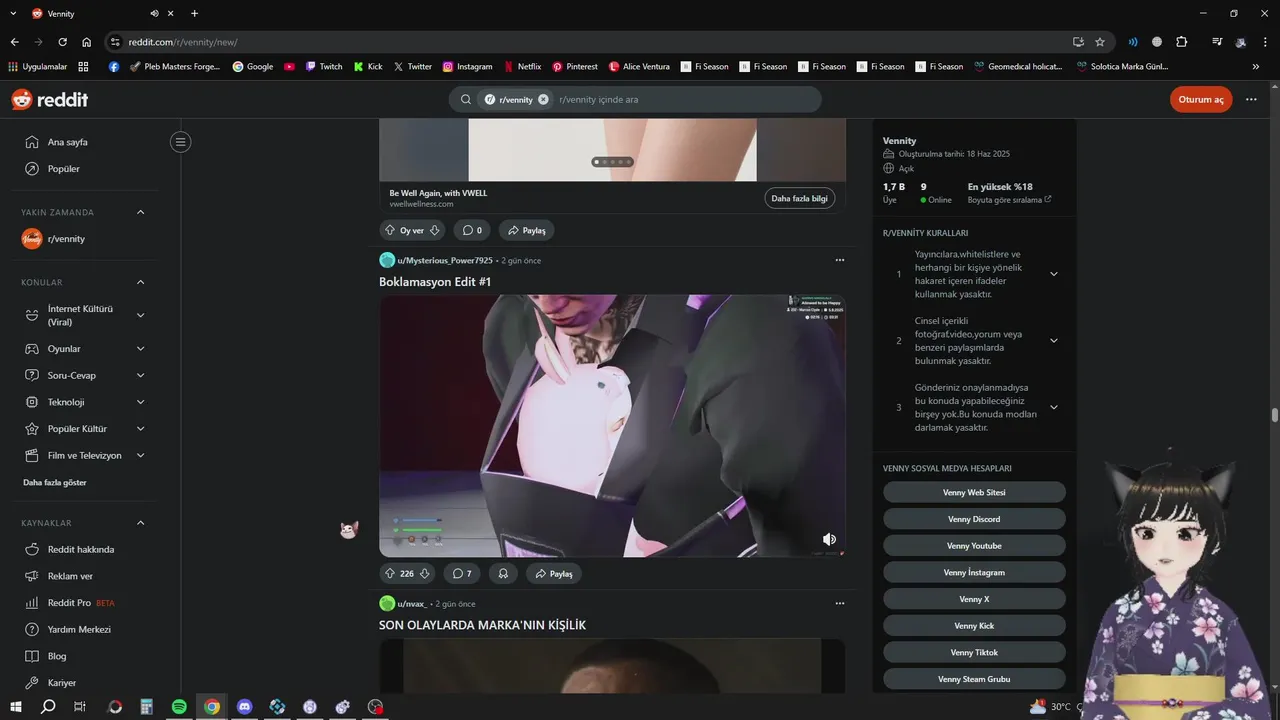Upvote the Boklamasyon Edit #1 post
This screenshot has height=720, width=1280.
coord(390,574)
